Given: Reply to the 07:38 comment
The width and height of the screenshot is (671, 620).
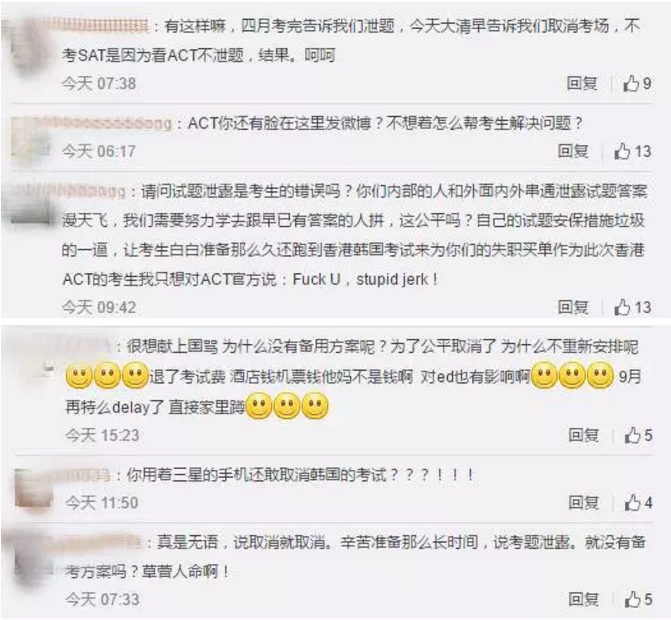Looking at the screenshot, I should click(582, 83).
